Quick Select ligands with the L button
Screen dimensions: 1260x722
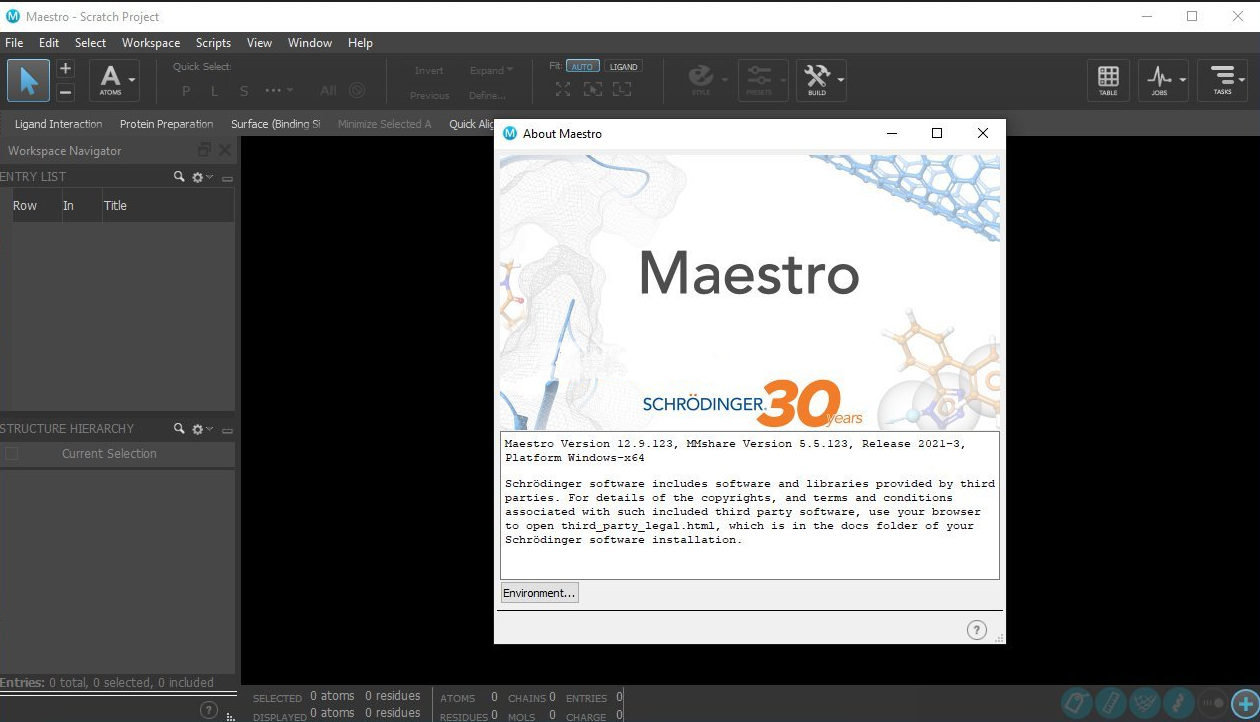(214, 91)
